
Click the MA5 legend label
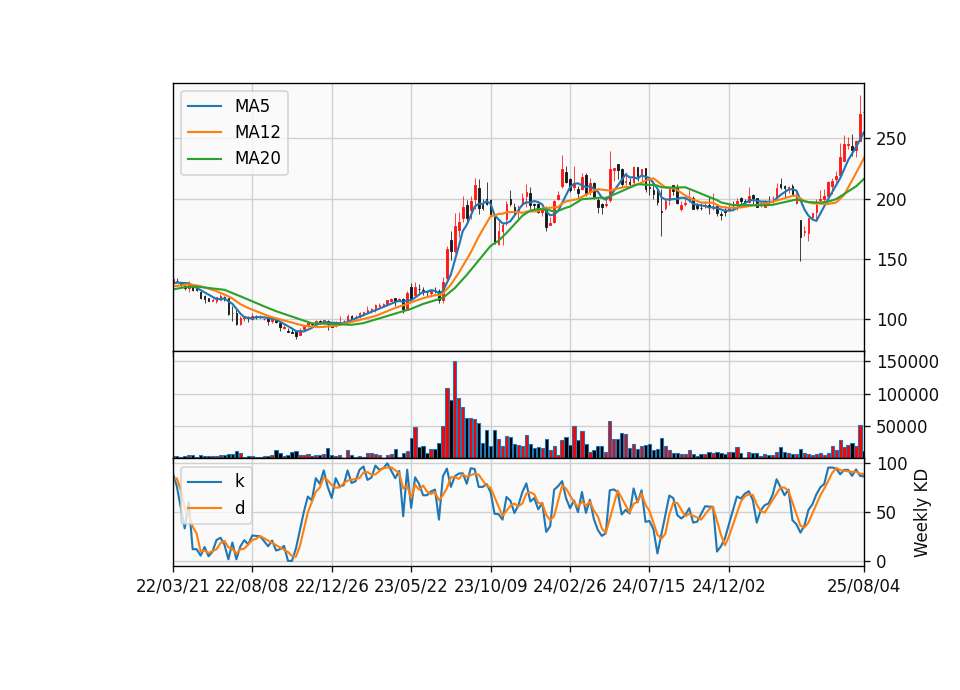click(x=252, y=106)
